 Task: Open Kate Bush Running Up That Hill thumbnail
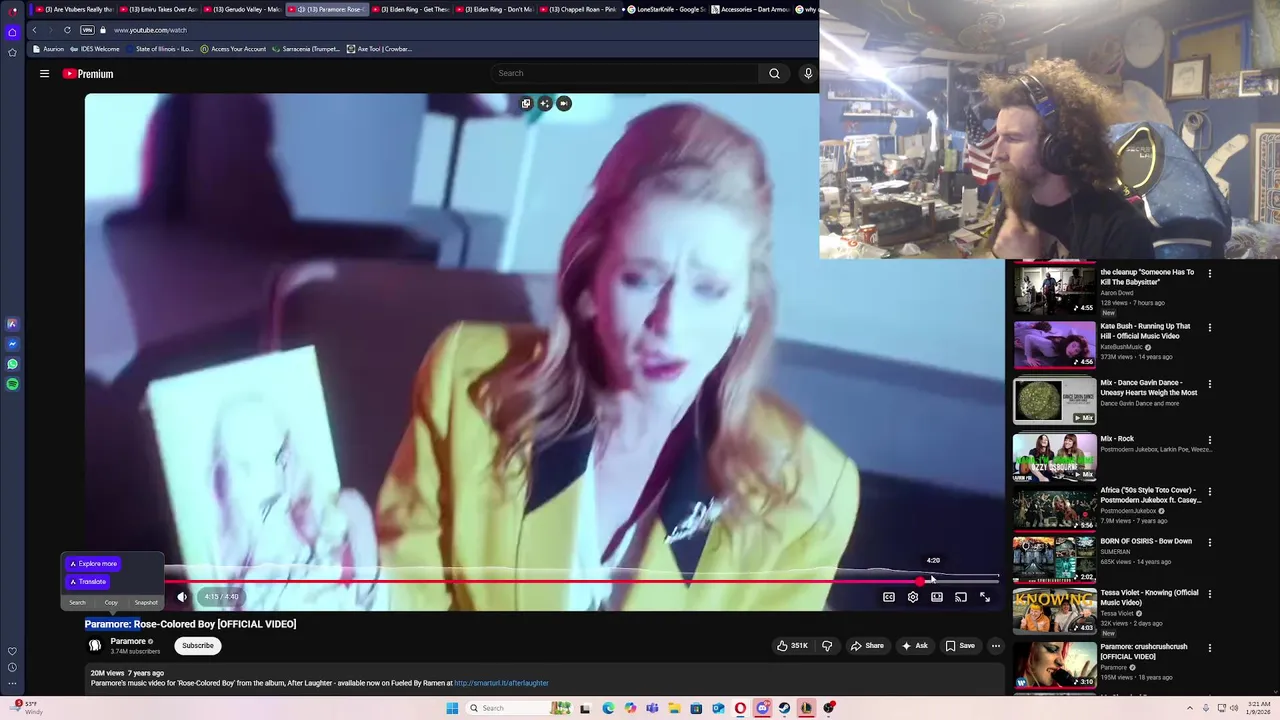[1054, 345]
